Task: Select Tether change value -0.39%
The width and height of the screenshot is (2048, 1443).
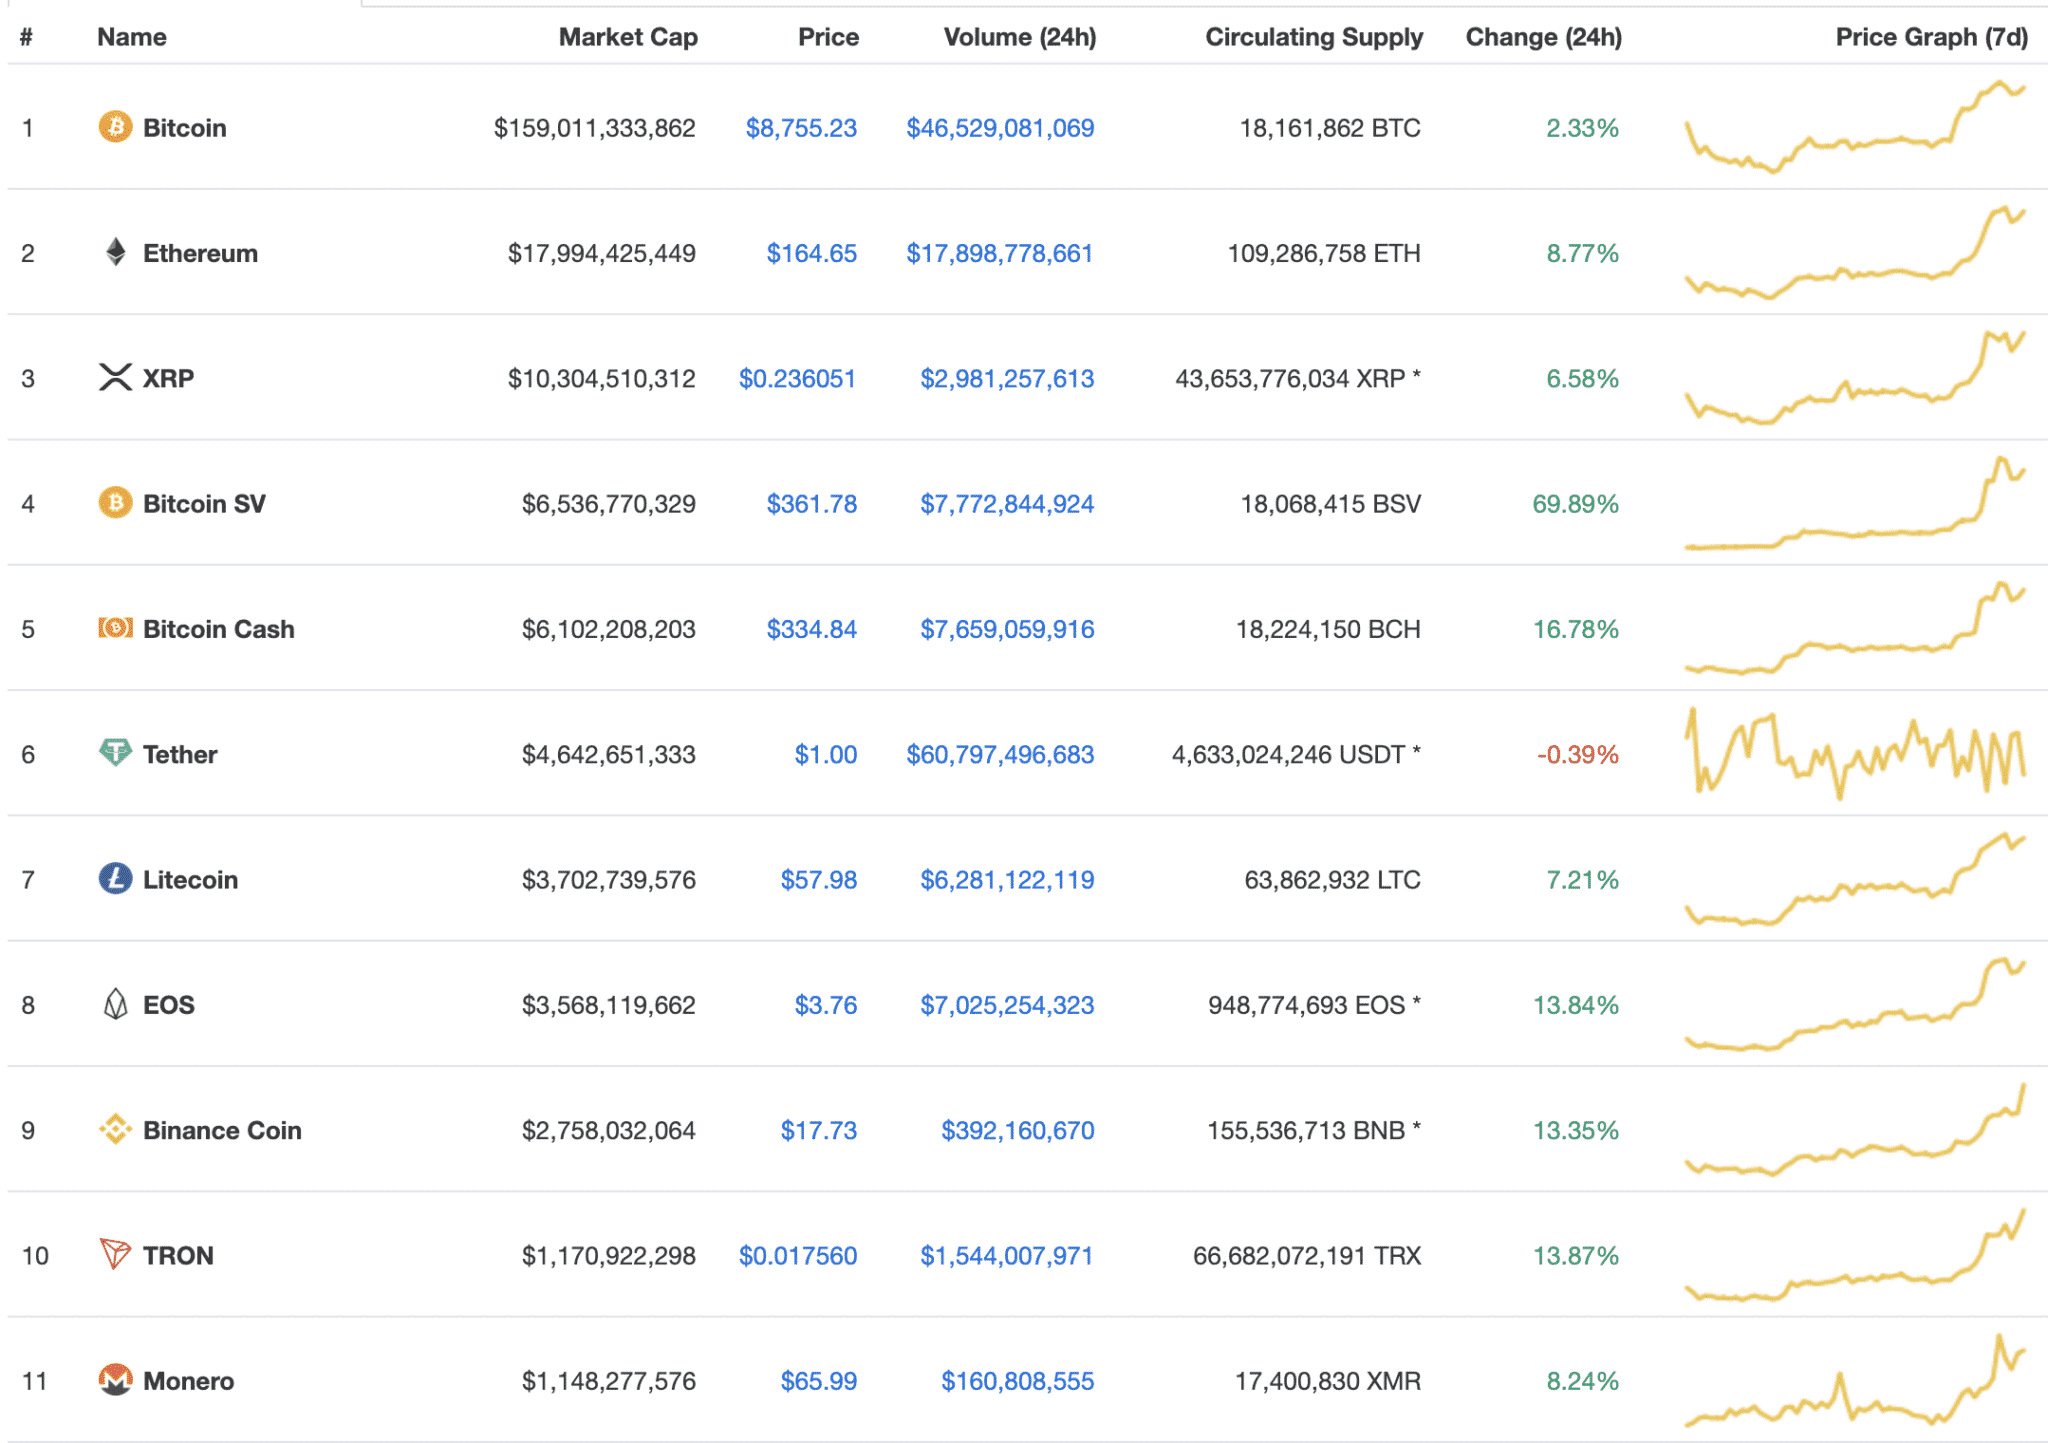Action: tap(1577, 754)
